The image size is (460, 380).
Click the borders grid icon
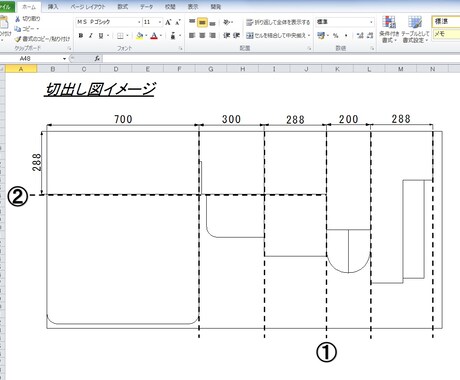[x=120, y=36]
